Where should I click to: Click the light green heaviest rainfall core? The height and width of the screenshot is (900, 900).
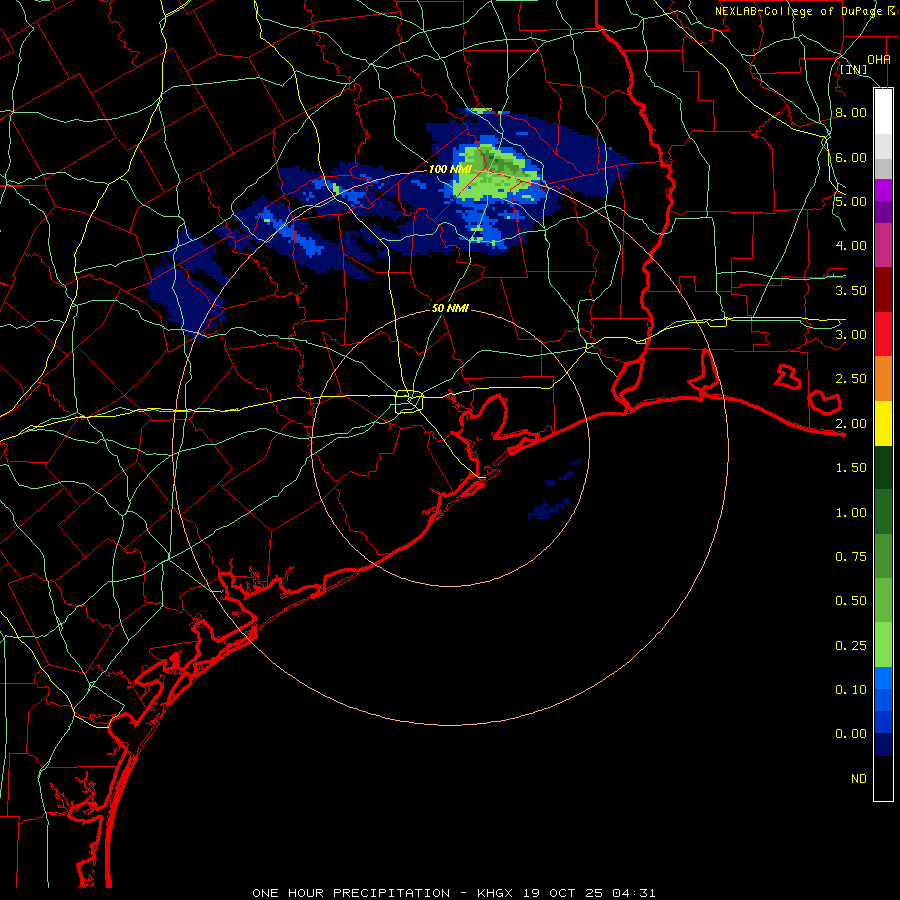tap(494, 172)
